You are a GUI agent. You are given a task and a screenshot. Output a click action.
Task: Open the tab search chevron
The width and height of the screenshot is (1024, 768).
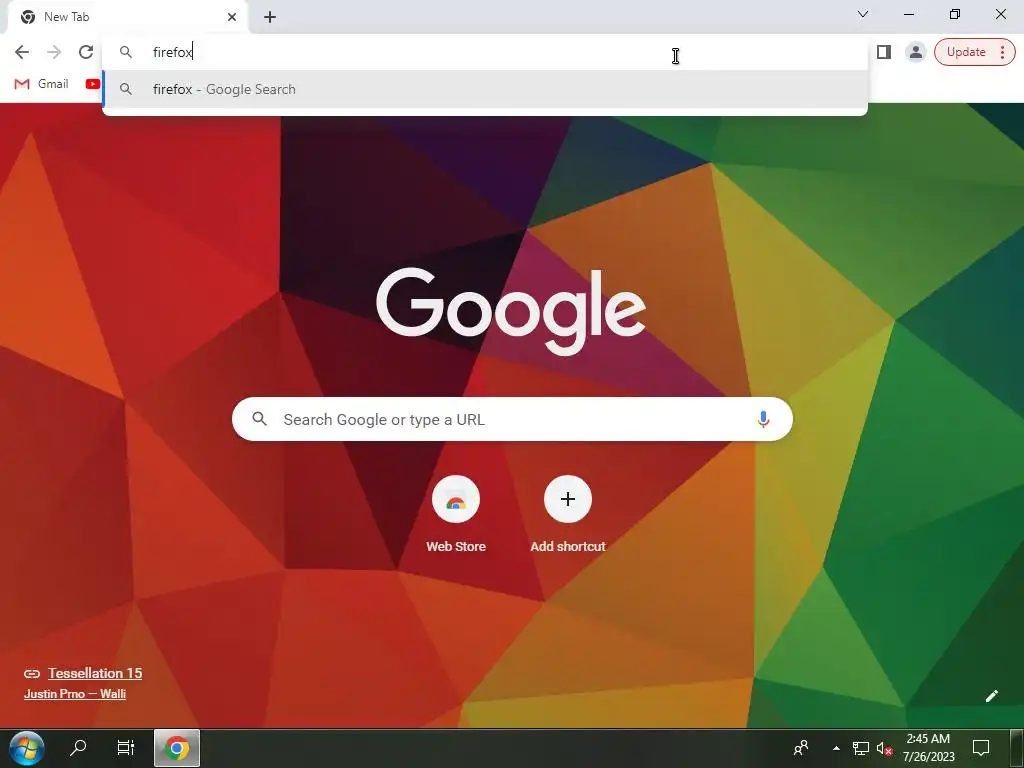pos(863,14)
